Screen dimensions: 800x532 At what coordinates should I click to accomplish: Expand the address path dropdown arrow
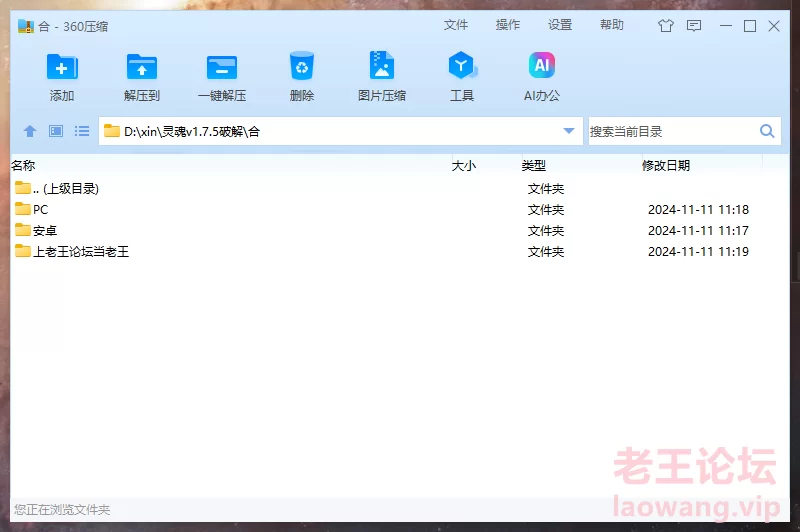569,131
